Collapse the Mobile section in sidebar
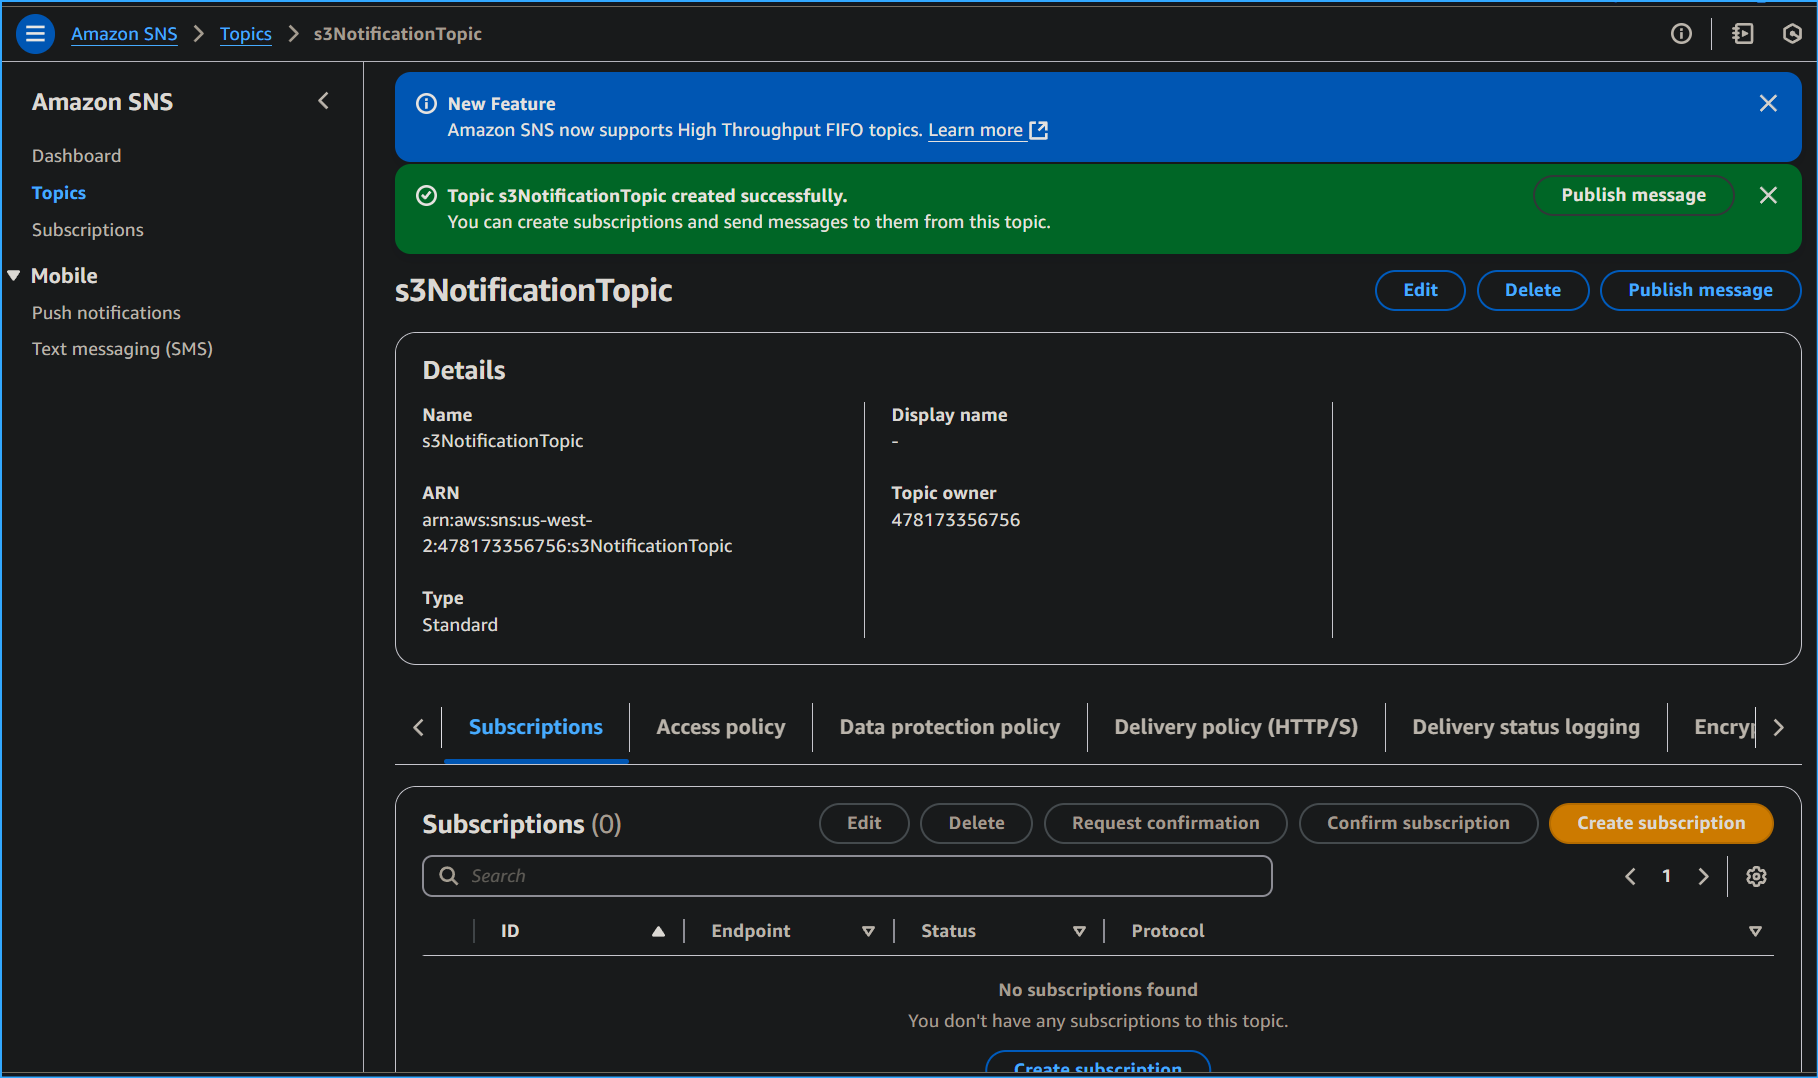Screen dimensions: 1818x1078 click(x=14, y=276)
